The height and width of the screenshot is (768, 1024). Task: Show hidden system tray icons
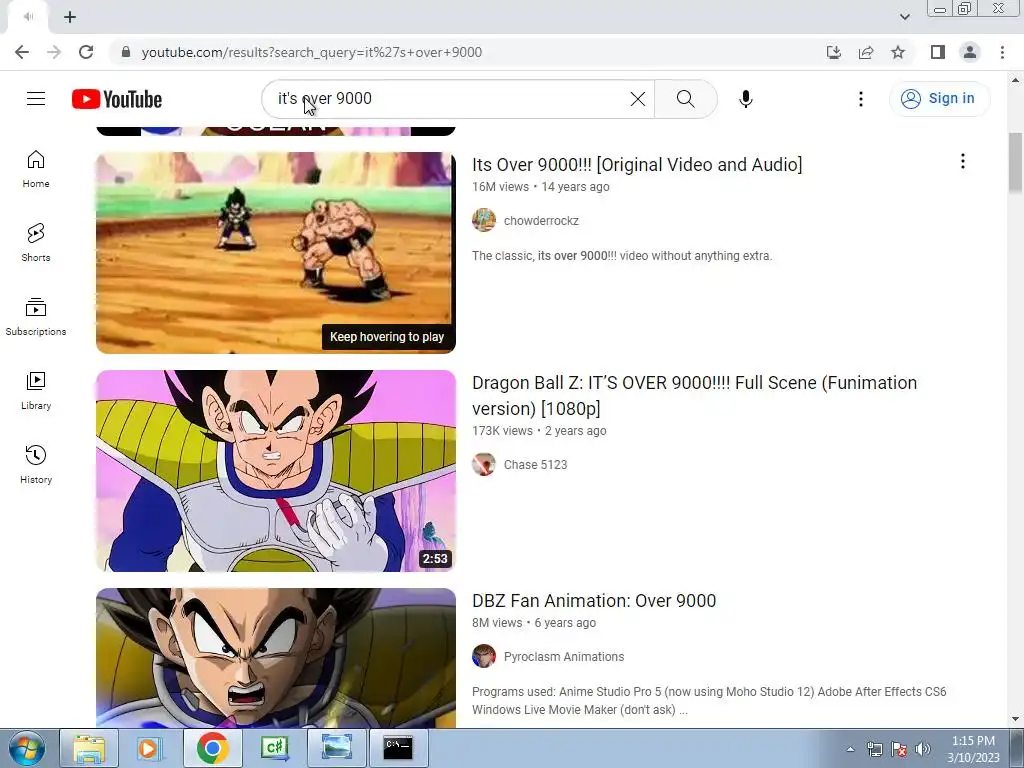pos(850,749)
